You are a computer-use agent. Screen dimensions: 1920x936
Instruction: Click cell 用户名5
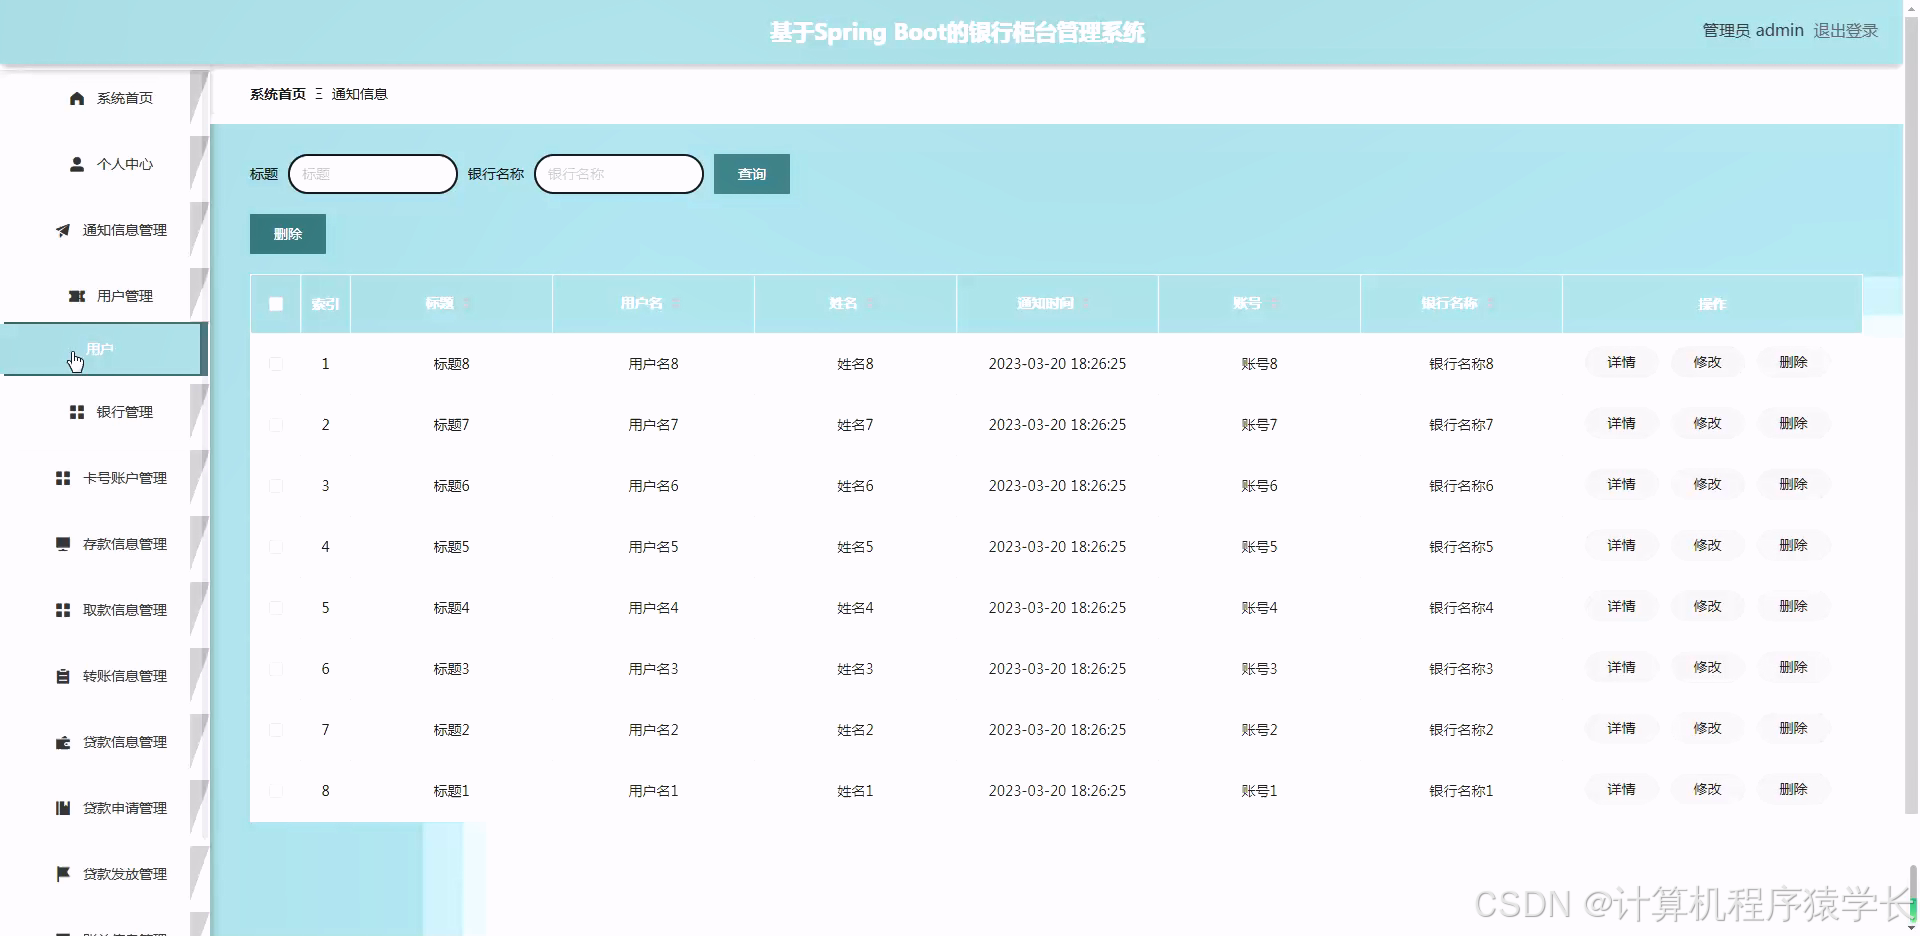[x=653, y=547]
